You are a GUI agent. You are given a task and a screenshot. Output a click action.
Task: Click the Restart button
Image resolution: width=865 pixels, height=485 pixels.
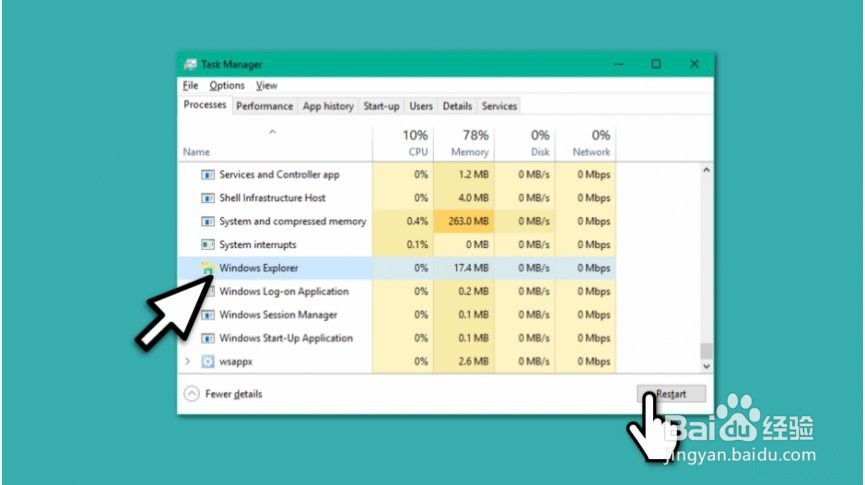pyautogui.click(x=671, y=394)
